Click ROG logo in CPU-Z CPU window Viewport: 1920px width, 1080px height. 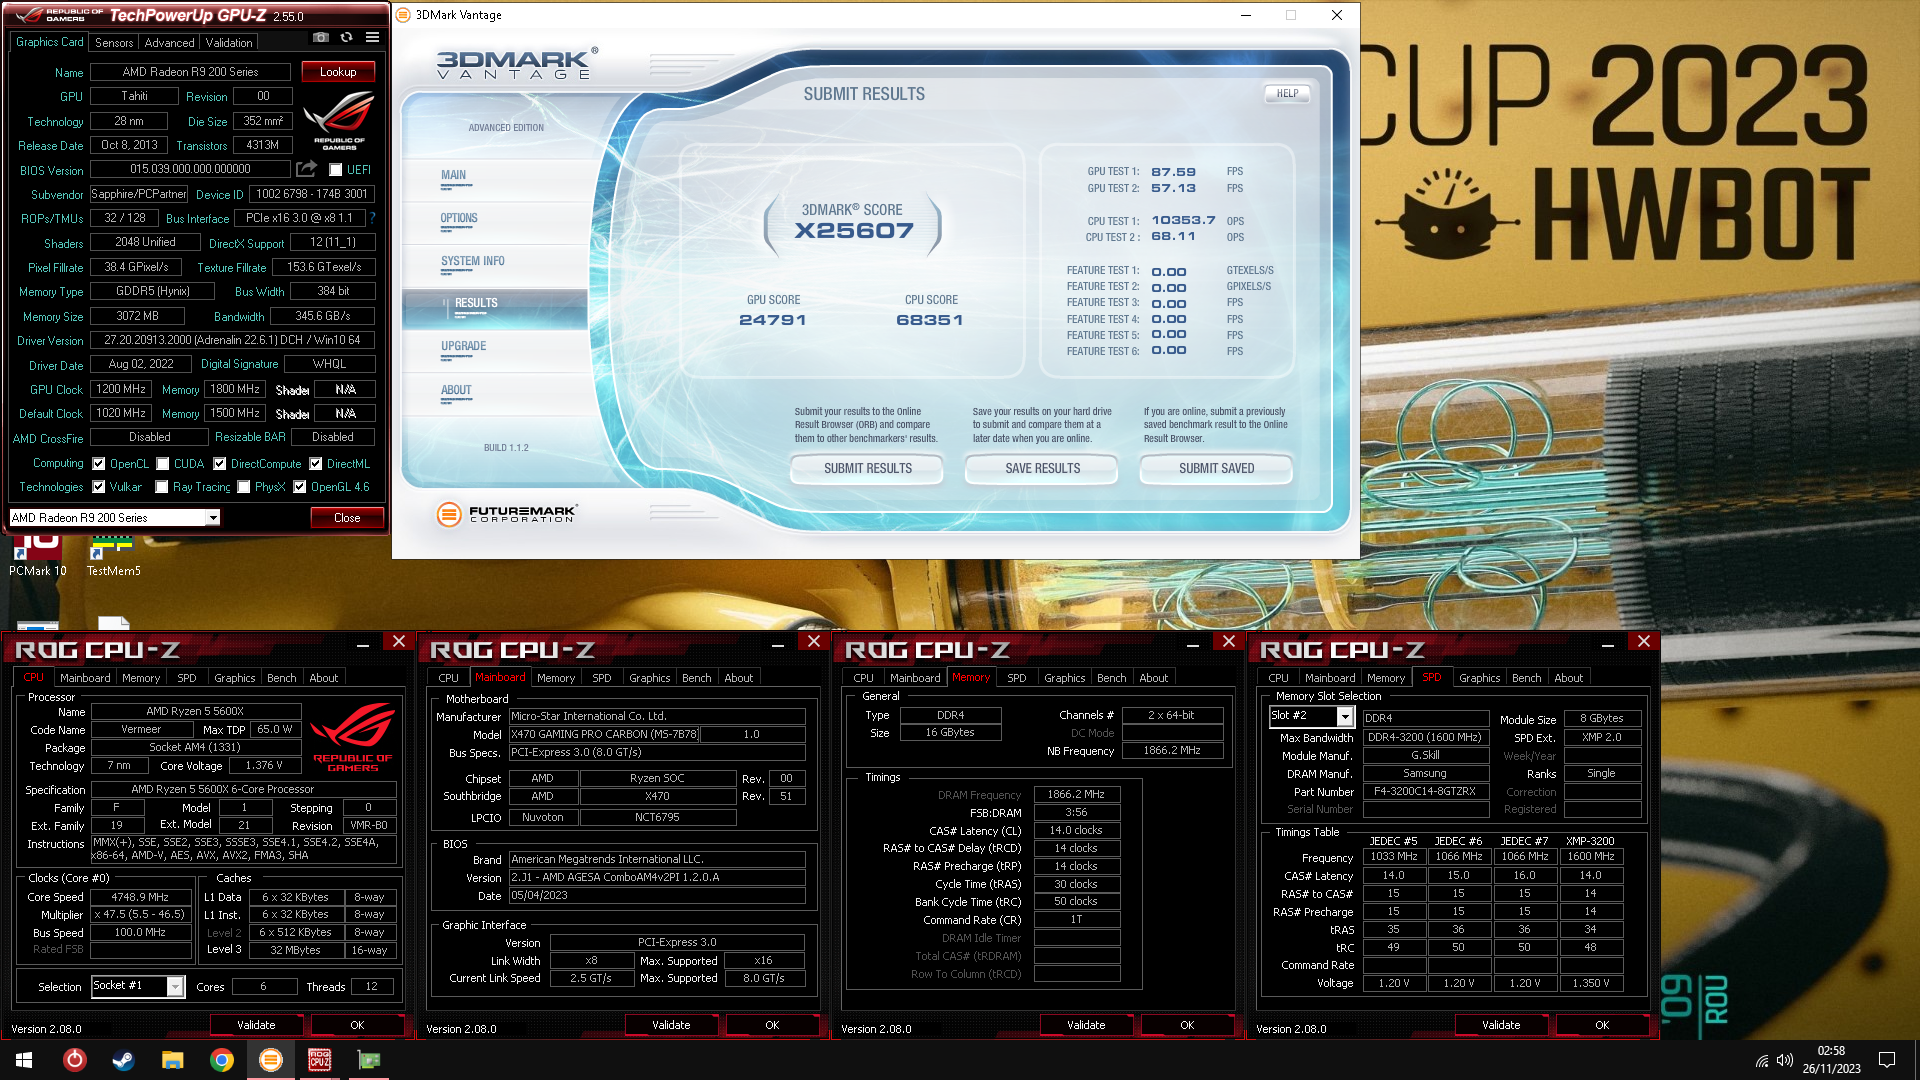[x=352, y=737]
